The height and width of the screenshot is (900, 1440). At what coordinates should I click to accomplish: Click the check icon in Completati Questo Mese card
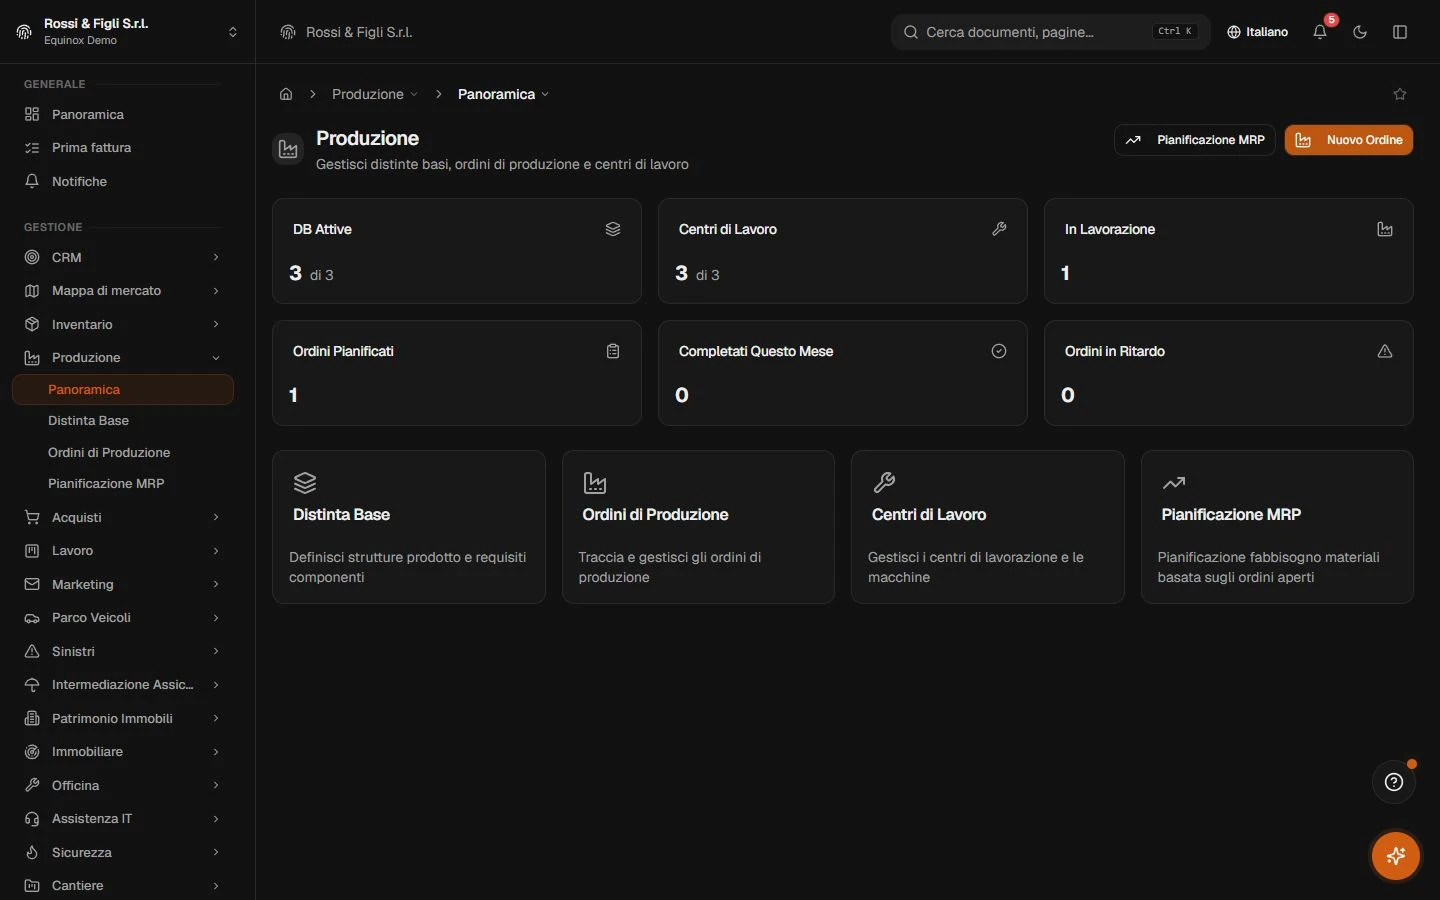point(999,351)
